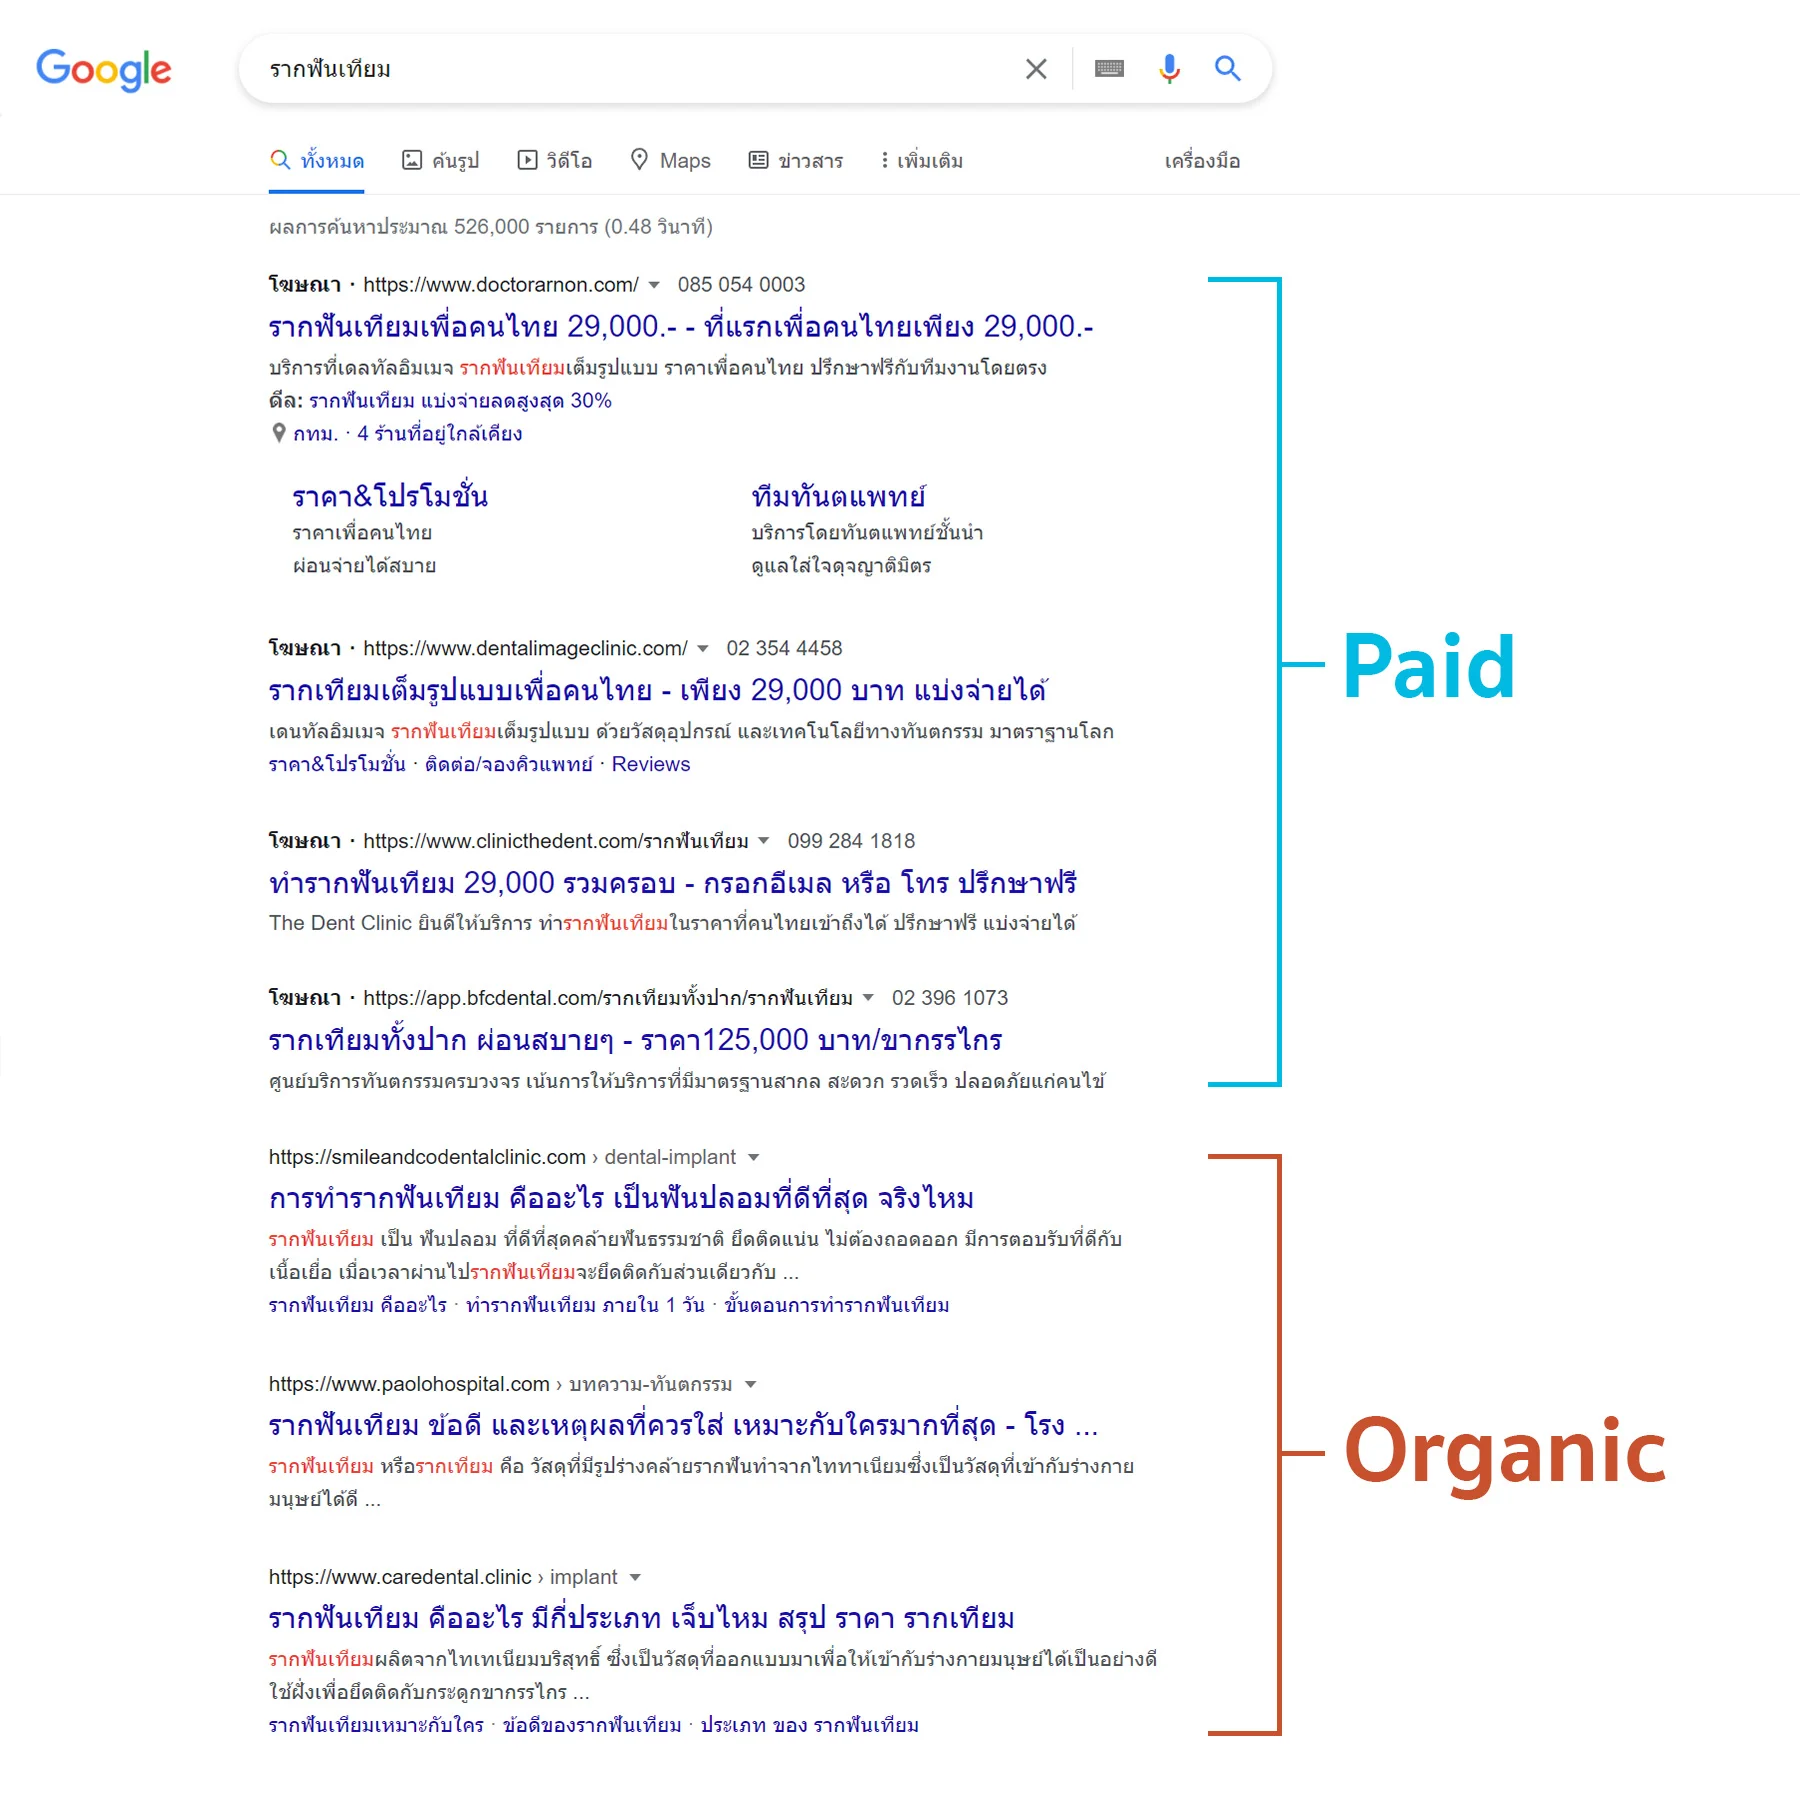The image size is (1800, 1800).
Task: Open ad รากเทียมเต็มรูปแบบเพื่อคนไทย เพียง 29,000 บาท
Action: coord(658,691)
